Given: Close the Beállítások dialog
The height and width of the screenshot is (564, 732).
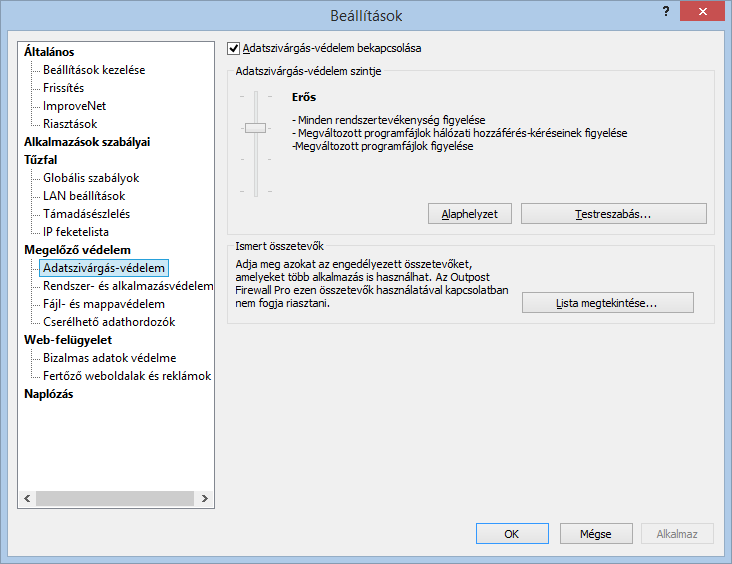Looking at the screenshot, I should point(702,12).
